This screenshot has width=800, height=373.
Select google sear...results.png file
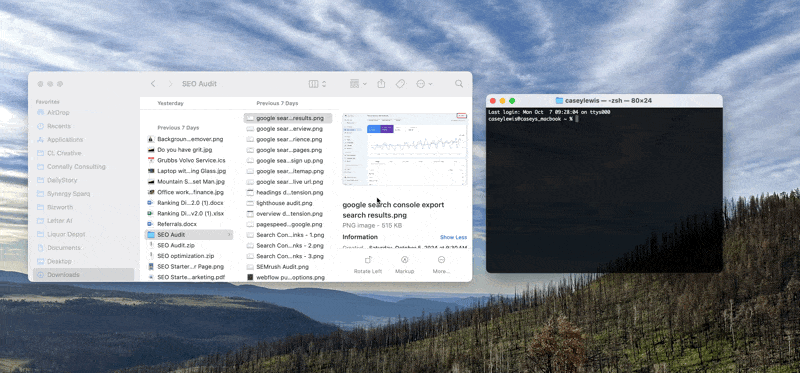[288, 118]
